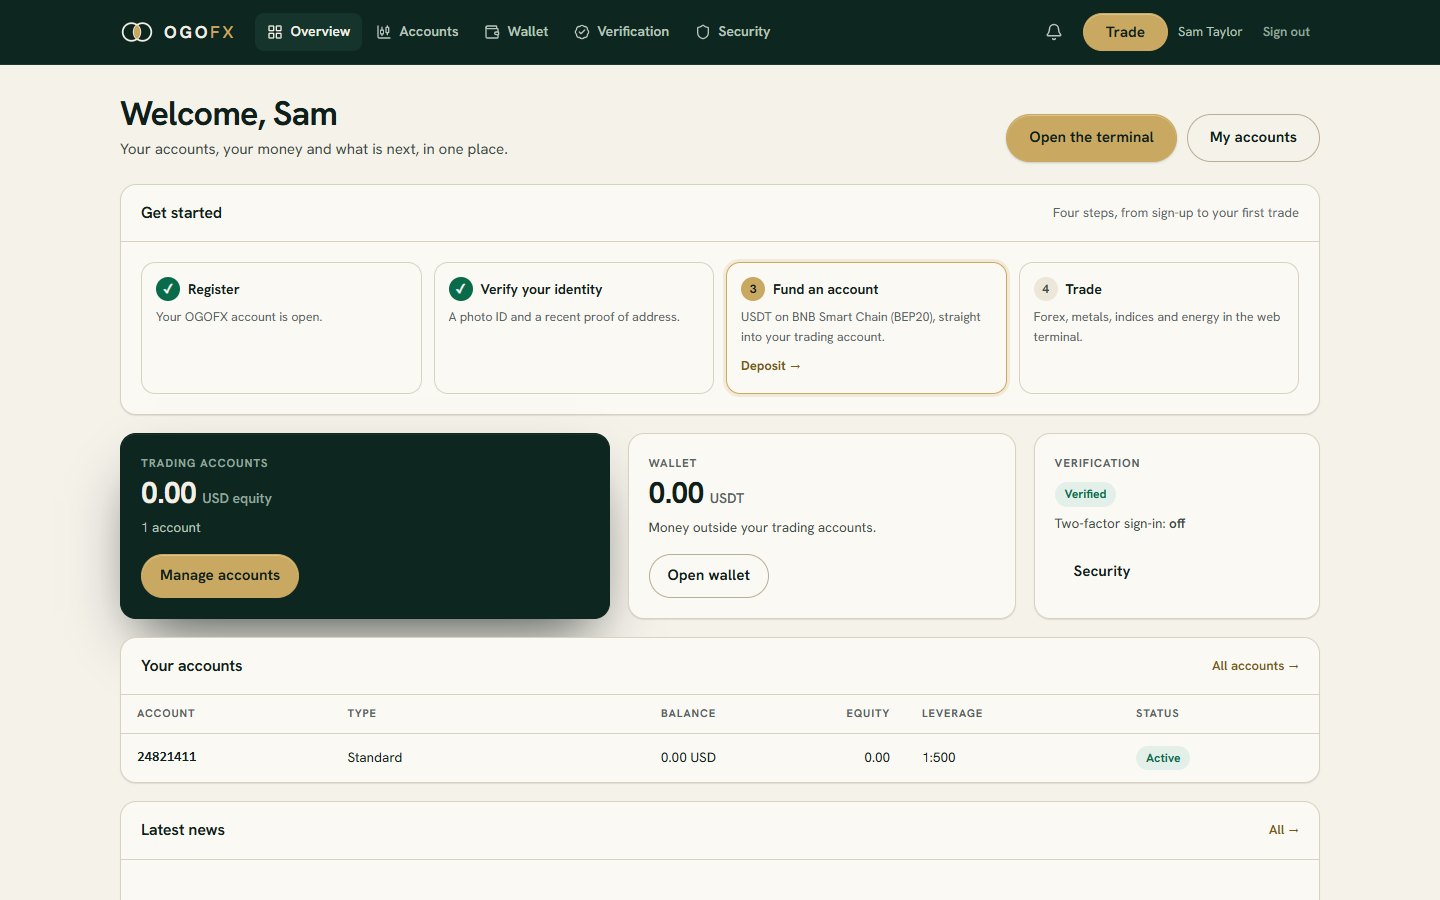
Task: Click step 4 badge on Trade card
Action: 1046,289
